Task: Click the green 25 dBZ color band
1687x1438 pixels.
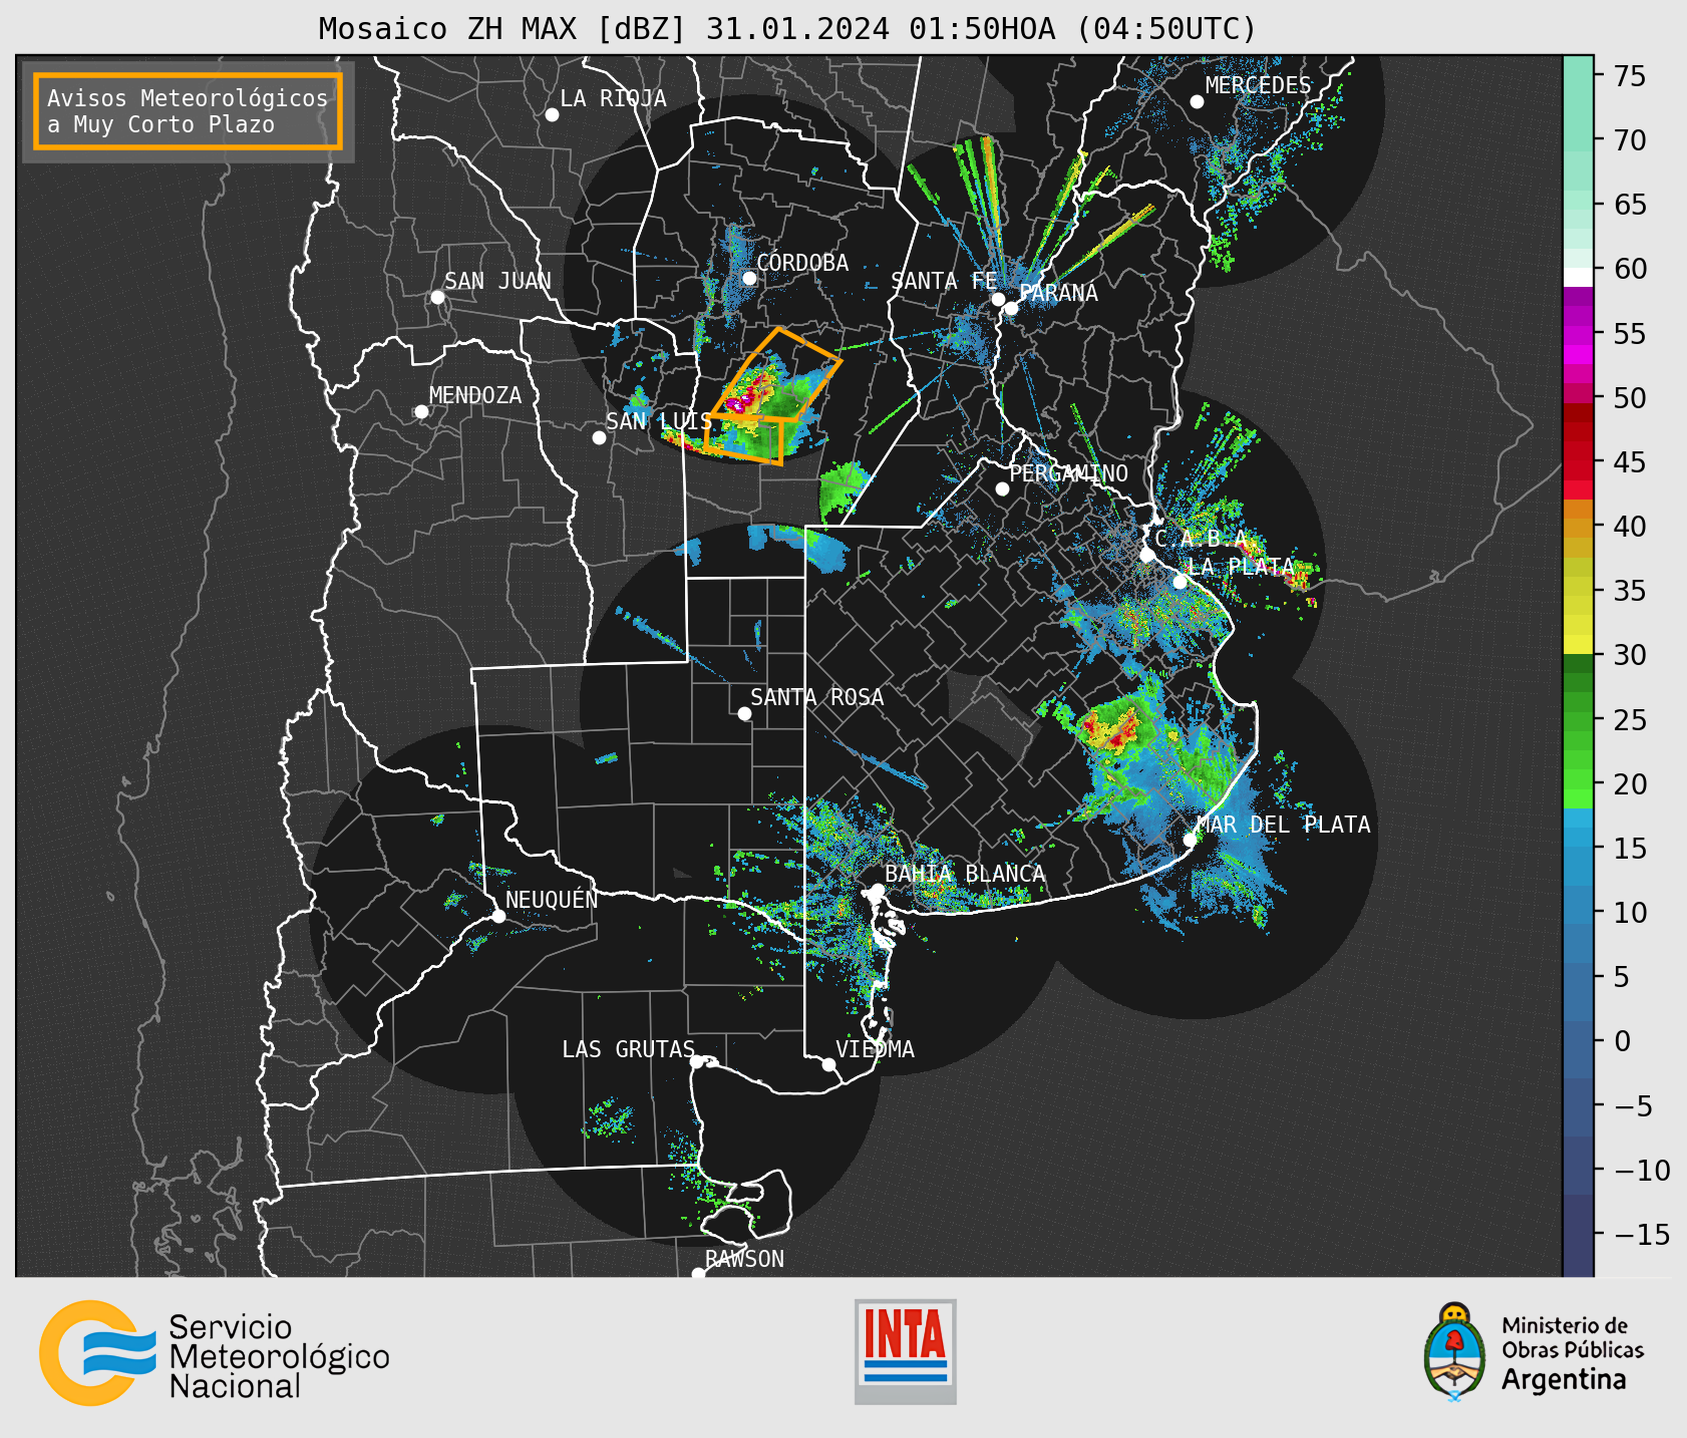Action: tap(1577, 720)
